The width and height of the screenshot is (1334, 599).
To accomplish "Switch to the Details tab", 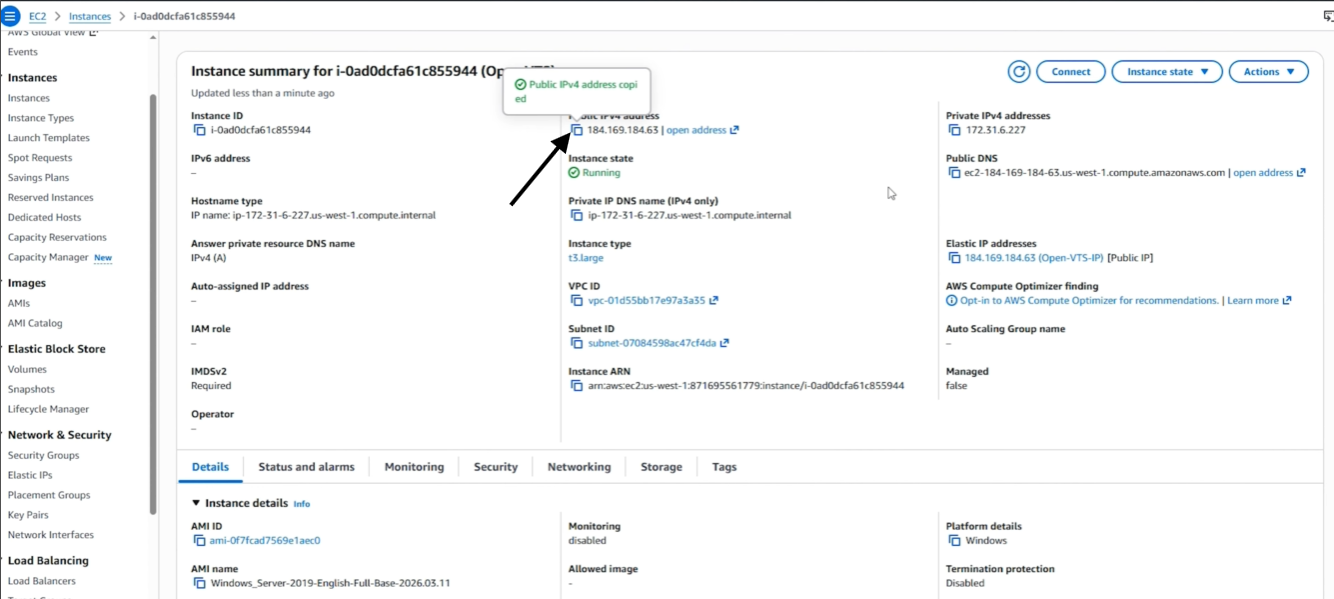I will 210,467.
